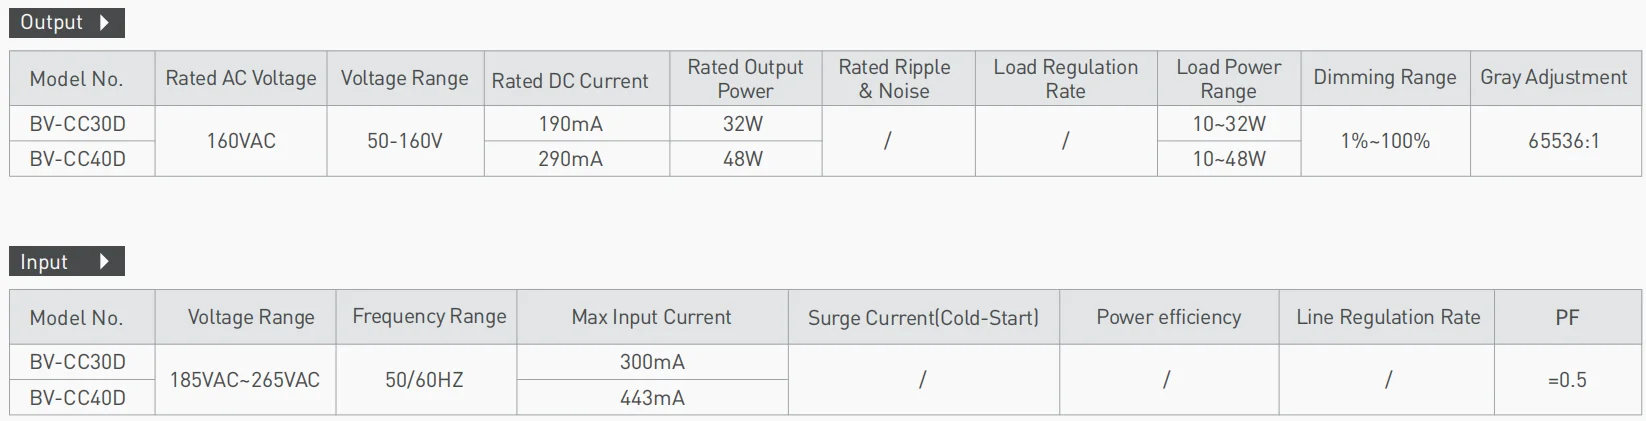Click the PF column header
Screen dimensions: 1646x421
pos(1567,317)
